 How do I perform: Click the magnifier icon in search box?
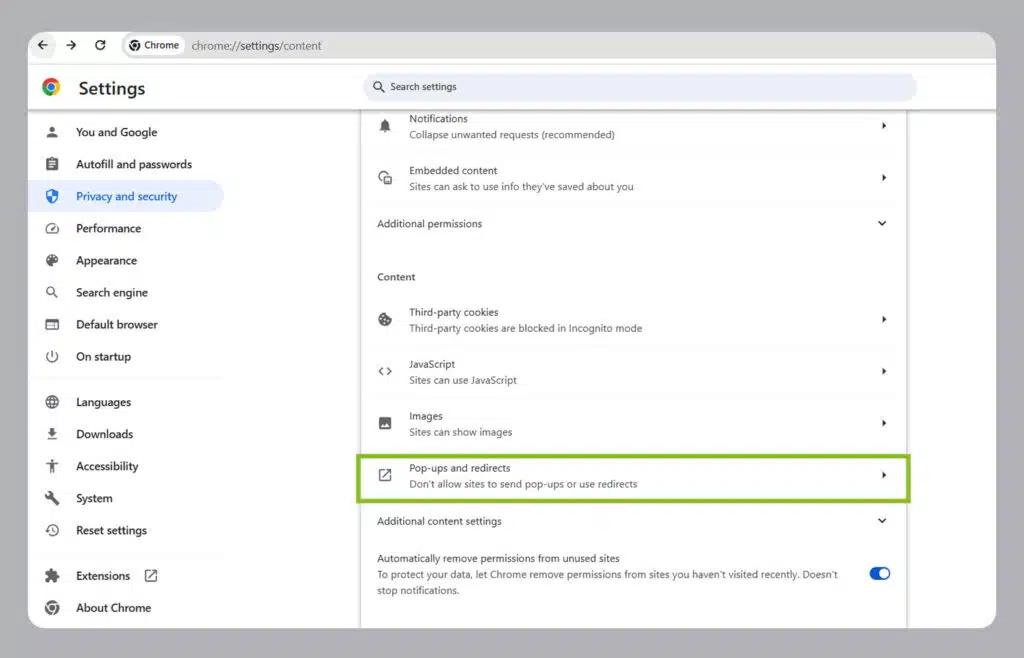coord(379,86)
